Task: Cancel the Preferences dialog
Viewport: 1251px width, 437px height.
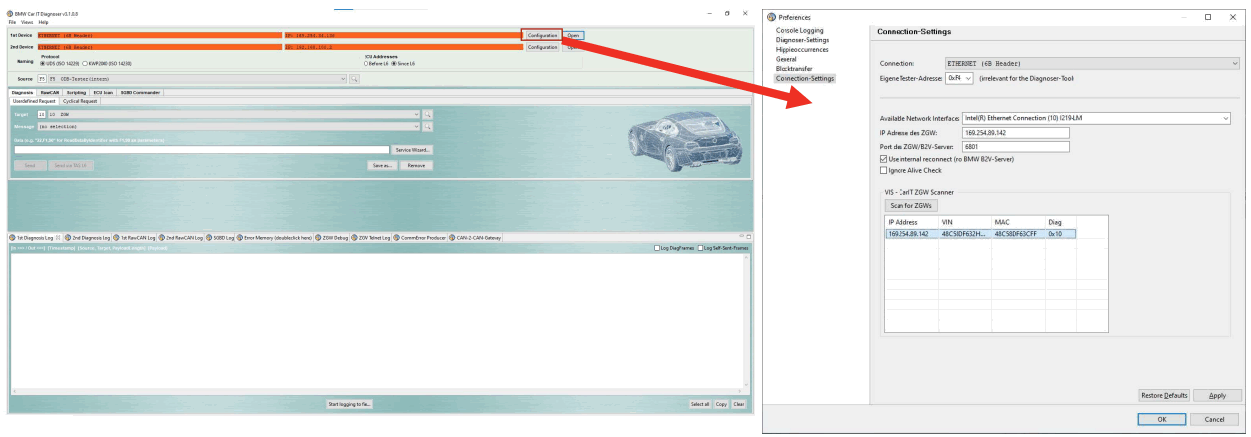Action: coord(1214,419)
